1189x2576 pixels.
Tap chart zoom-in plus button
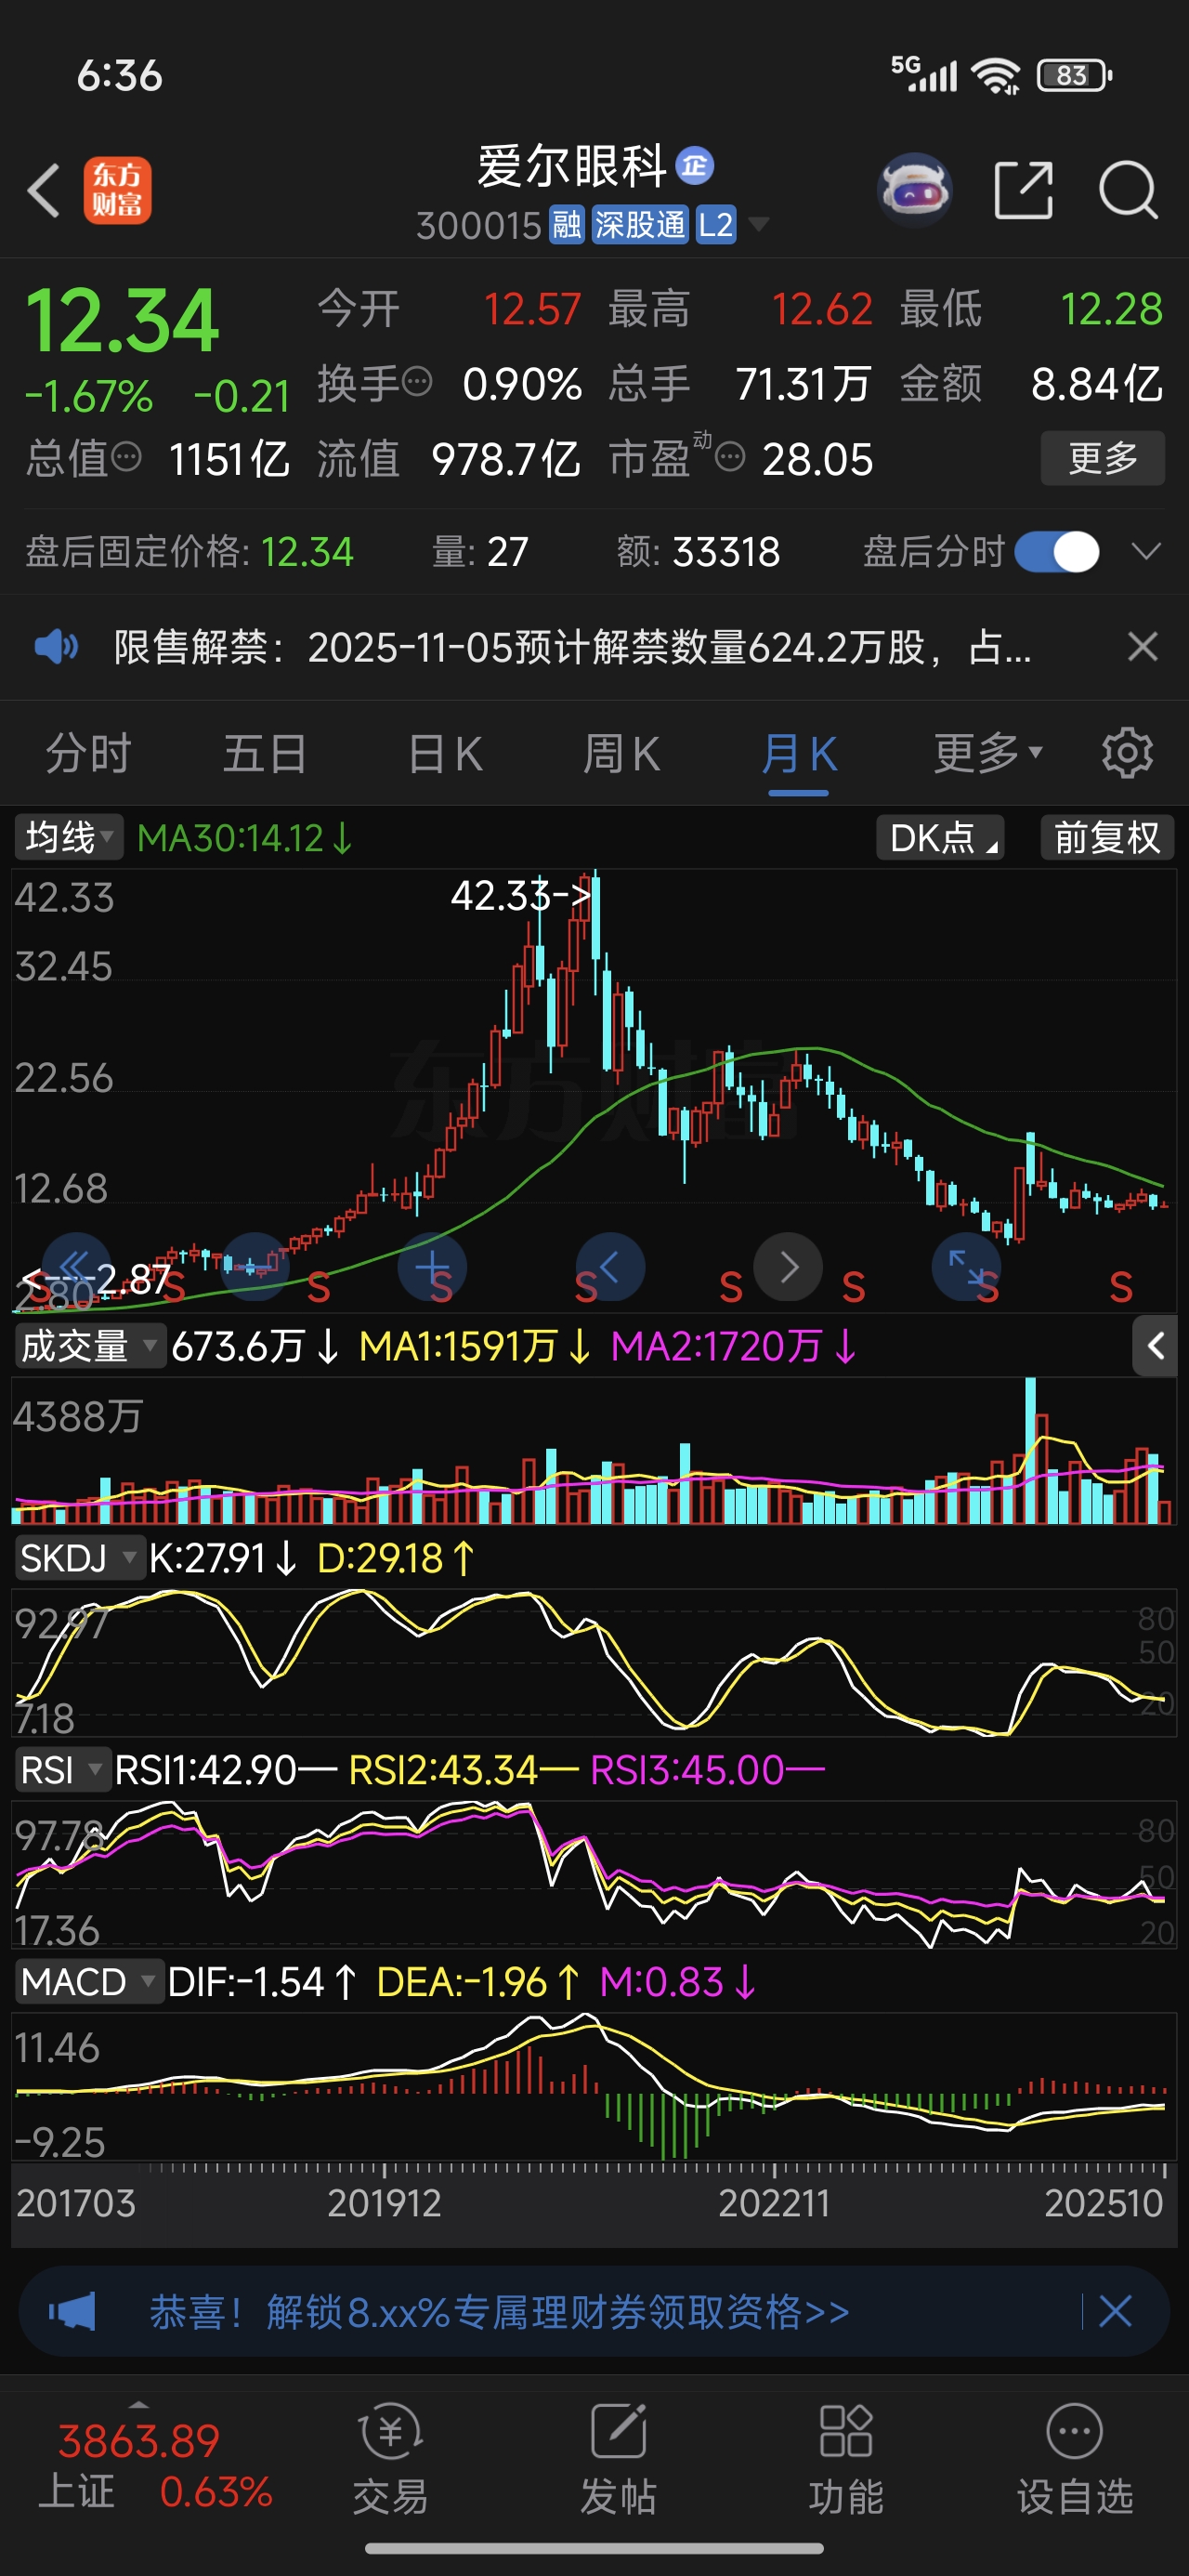[x=432, y=1267]
